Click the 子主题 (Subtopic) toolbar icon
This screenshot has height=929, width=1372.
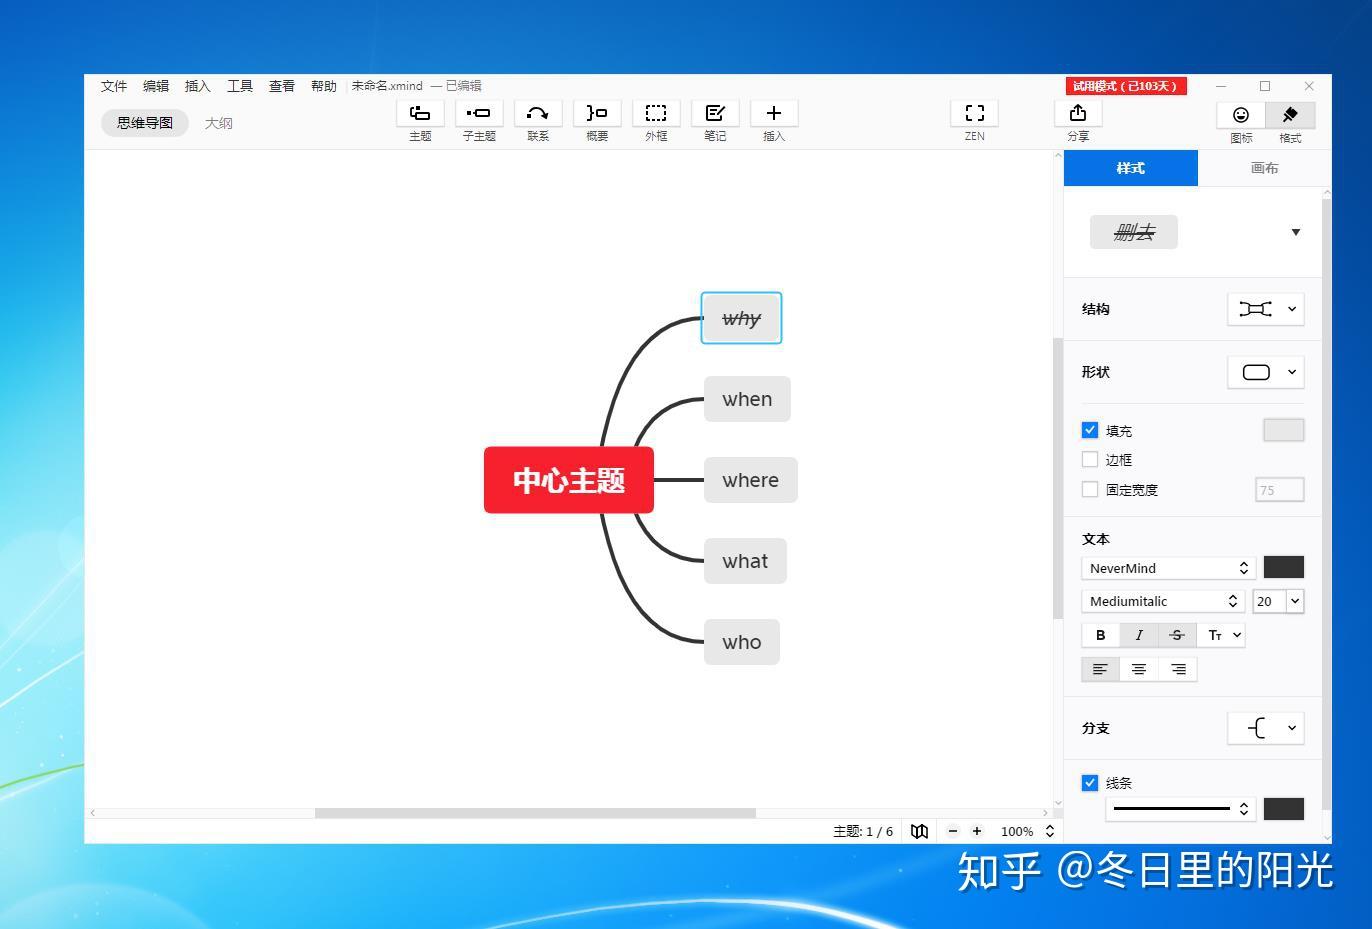[479, 113]
